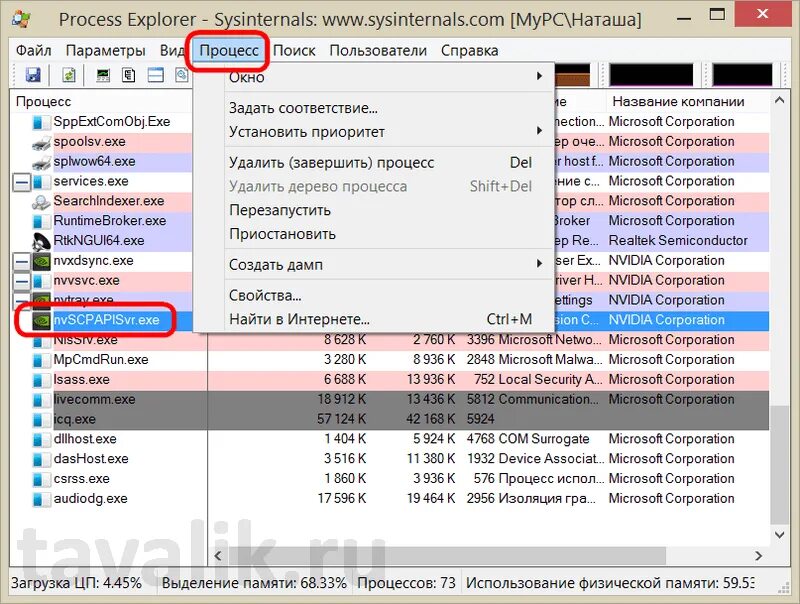This screenshot has height=604, width=800.
Task: Select the nvvsvc.exe process name
Action: tap(86, 281)
